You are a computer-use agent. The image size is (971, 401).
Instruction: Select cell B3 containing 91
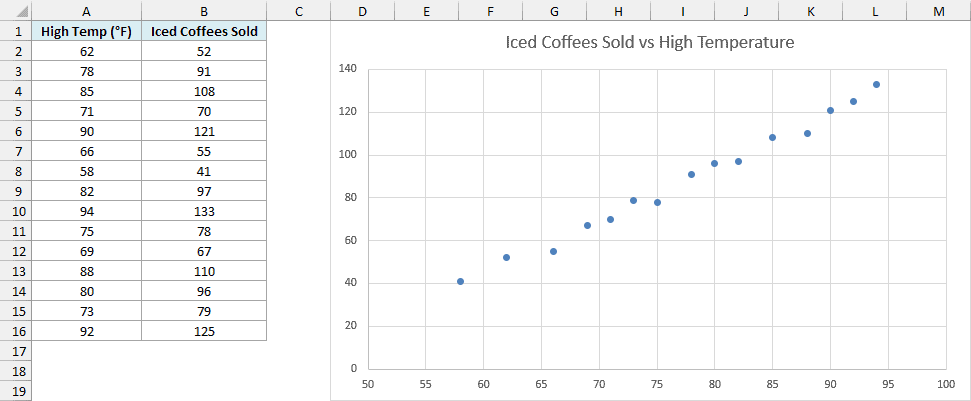pos(204,71)
